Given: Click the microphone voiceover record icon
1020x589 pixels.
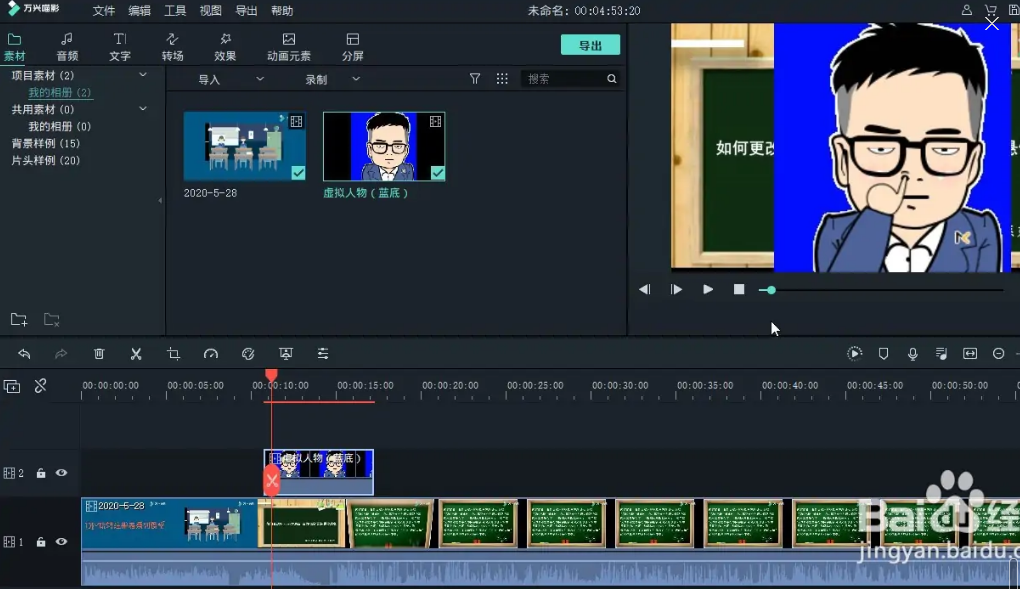Looking at the screenshot, I should pyautogui.click(x=912, y=354).
